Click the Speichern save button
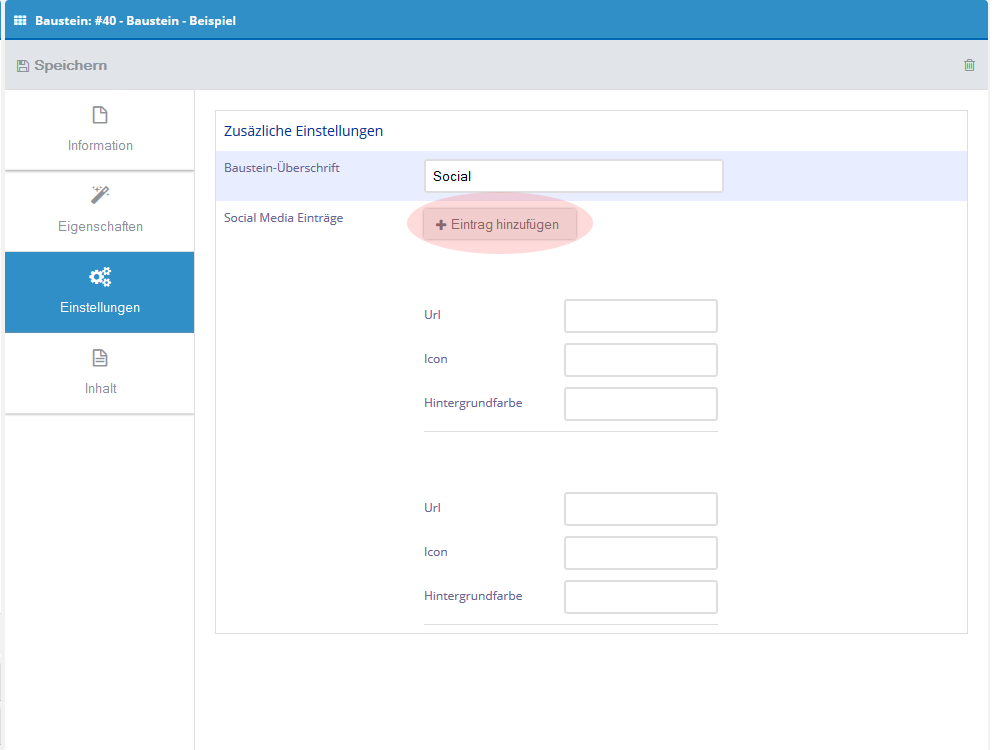 coord(62,66)
